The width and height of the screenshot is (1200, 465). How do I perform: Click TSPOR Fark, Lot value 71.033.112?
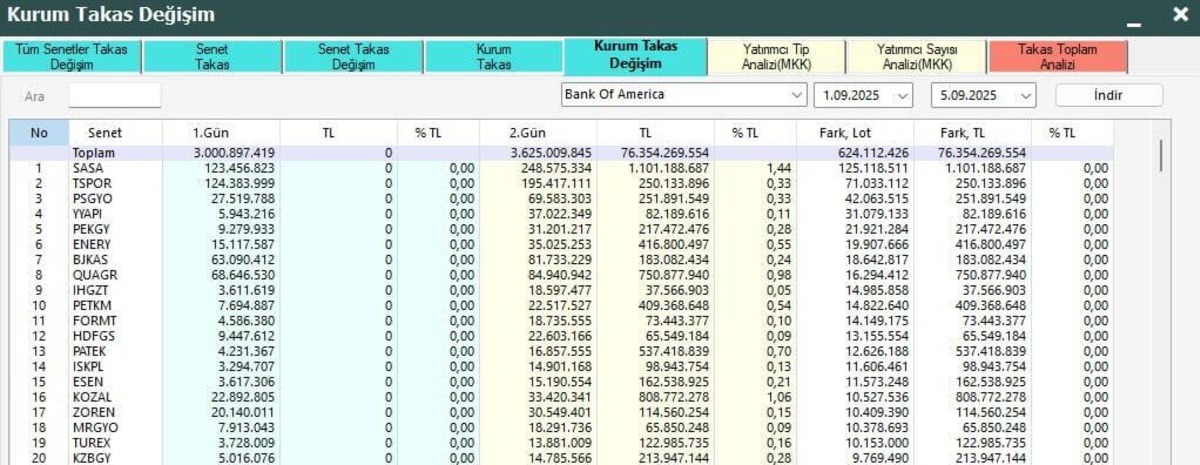876,184
